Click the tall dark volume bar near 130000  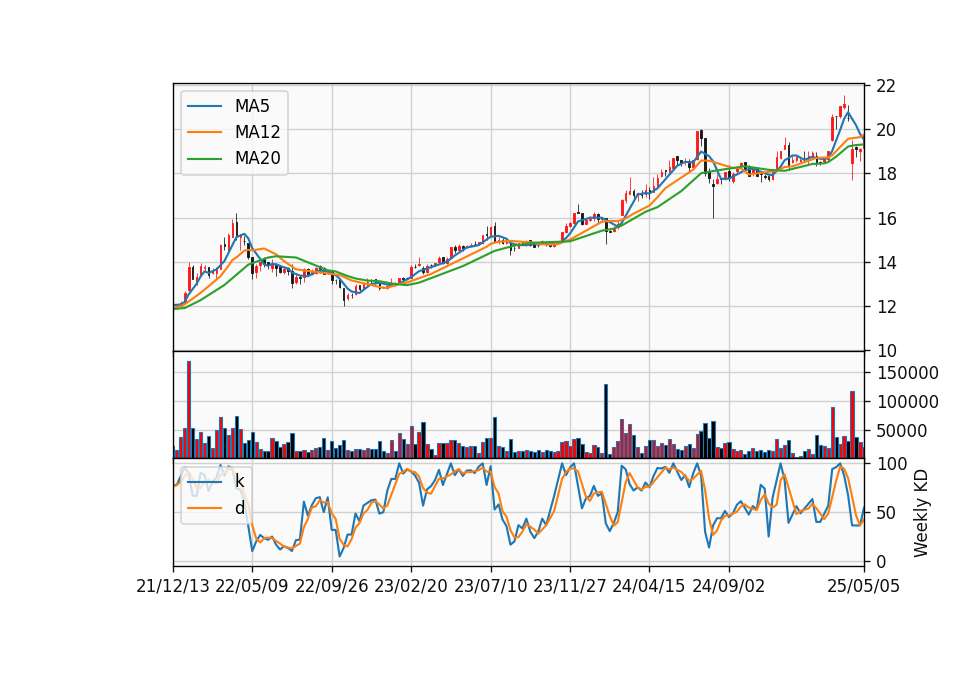(606, 421)
